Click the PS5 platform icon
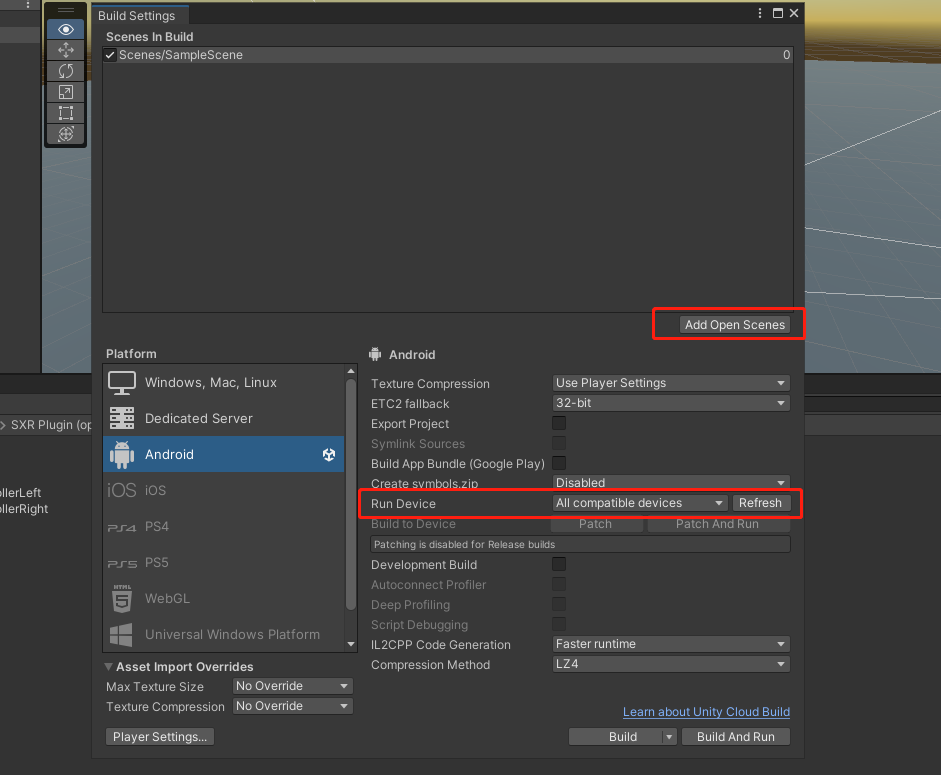The image size is (941, 775). (121, 562)
